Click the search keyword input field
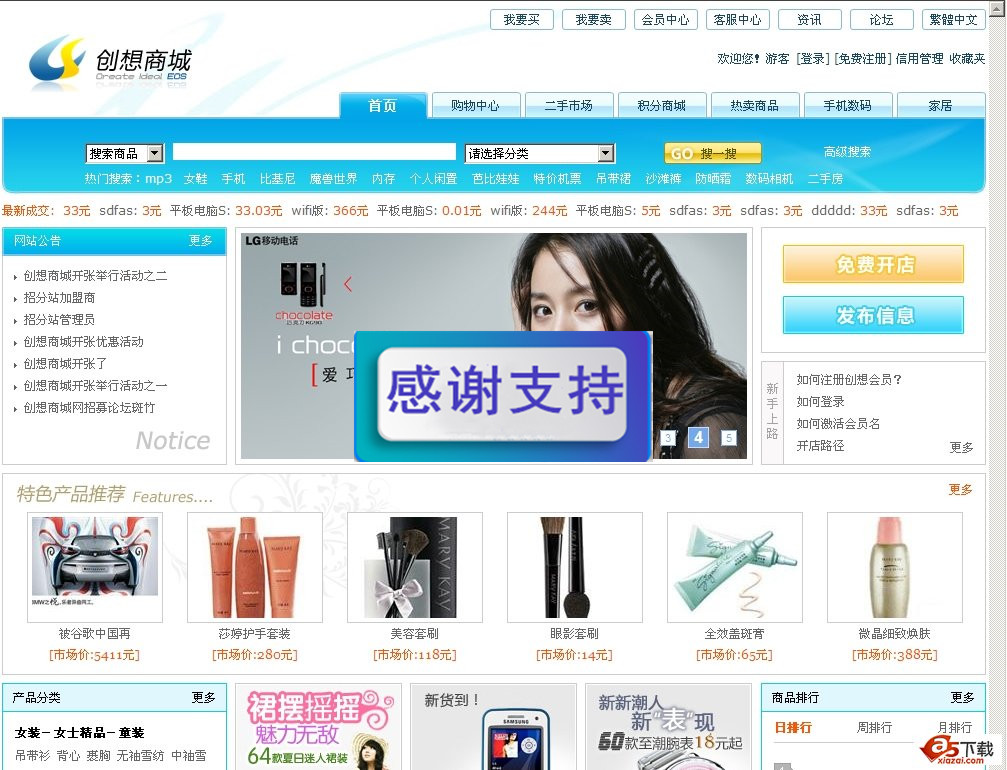 pyautogui.click(x=314, y=152)
